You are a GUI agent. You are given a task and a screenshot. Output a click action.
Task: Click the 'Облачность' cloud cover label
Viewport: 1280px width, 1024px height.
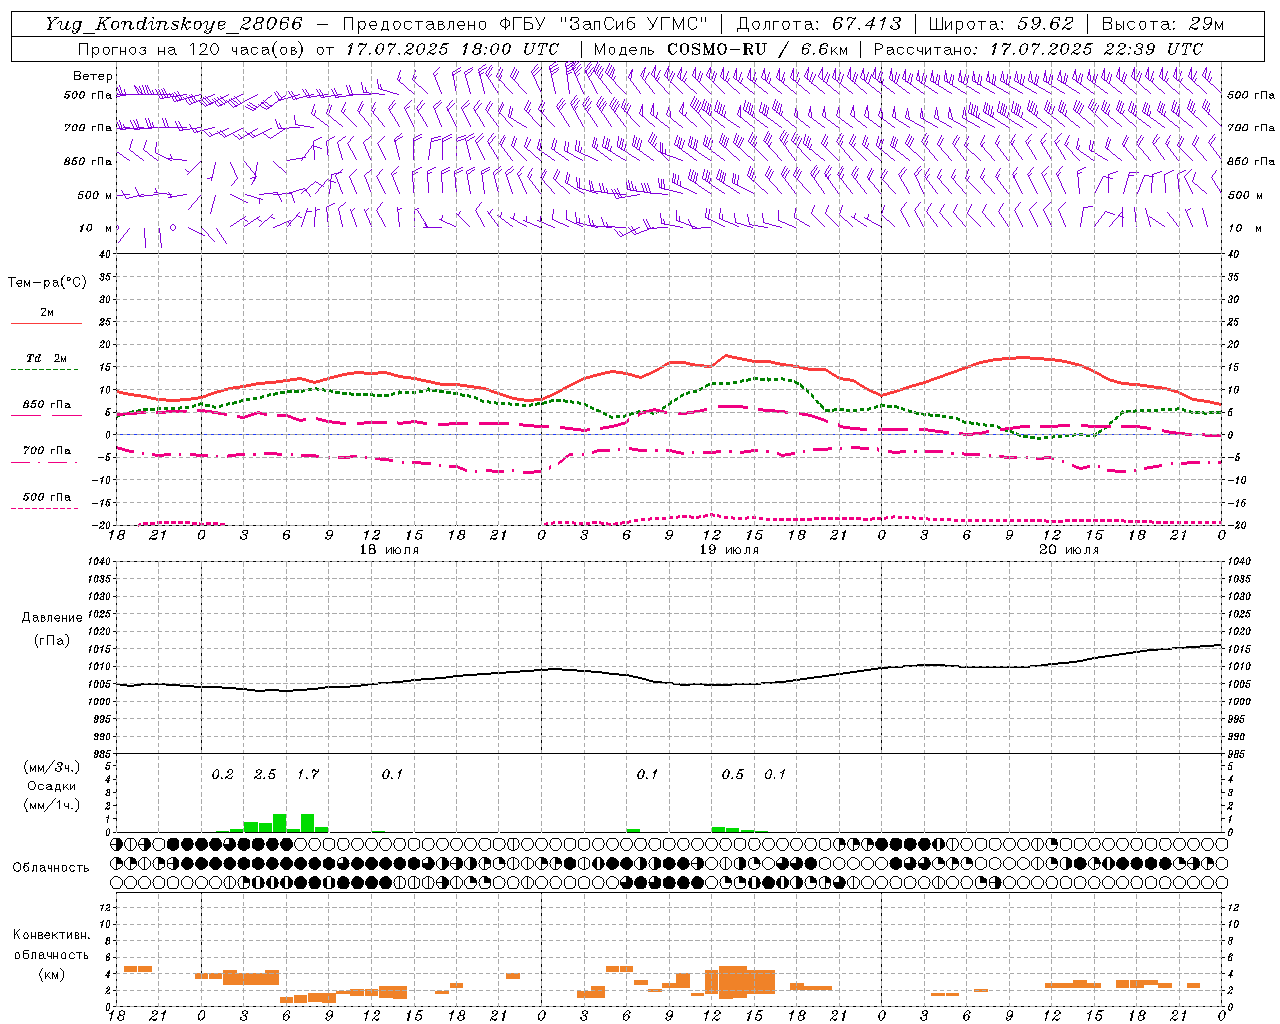tap(51, 868)
